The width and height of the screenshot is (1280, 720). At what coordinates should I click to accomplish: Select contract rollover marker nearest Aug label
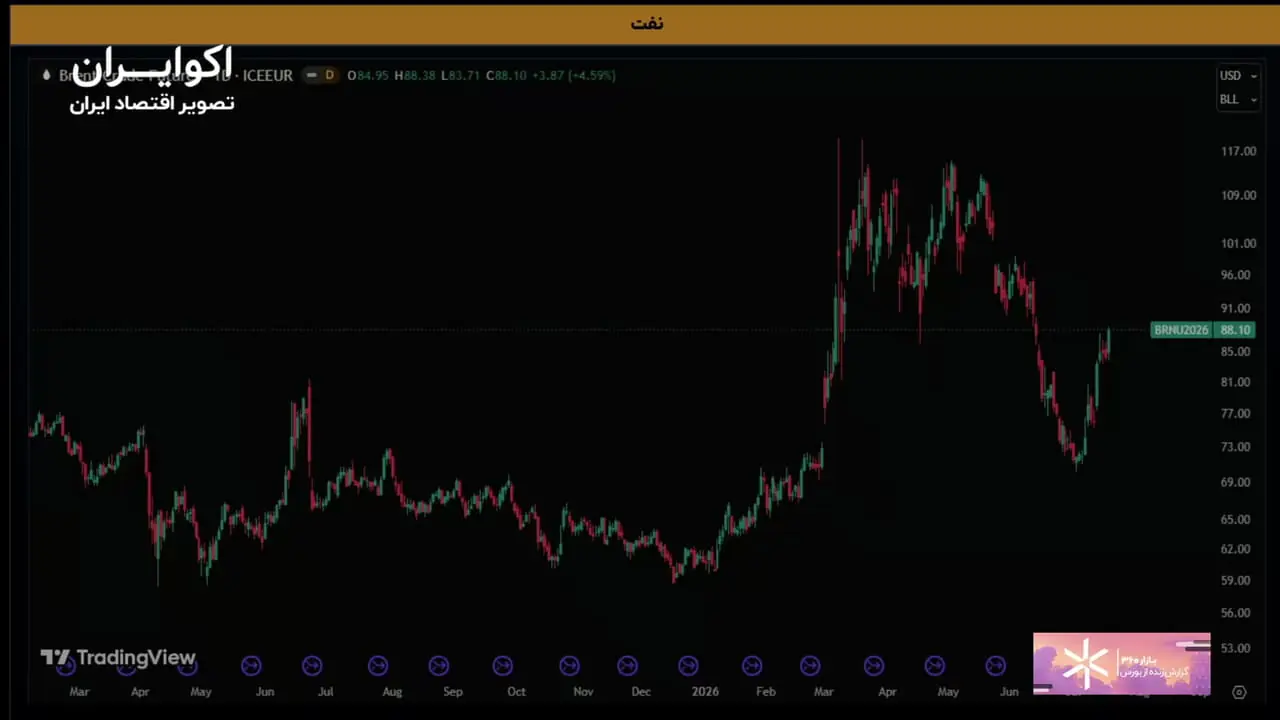coord(377,665)
